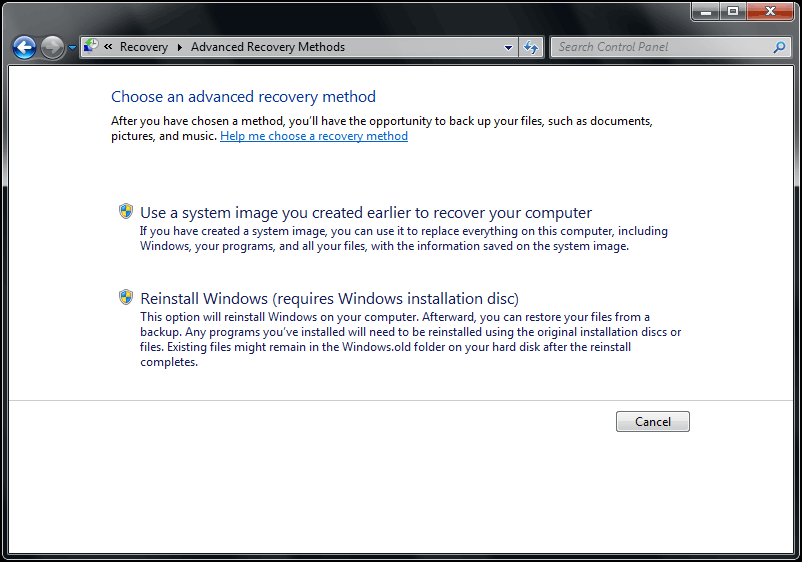Navigate to the Recovery breadcrumb
802x562 pixels.
(144, 47)
